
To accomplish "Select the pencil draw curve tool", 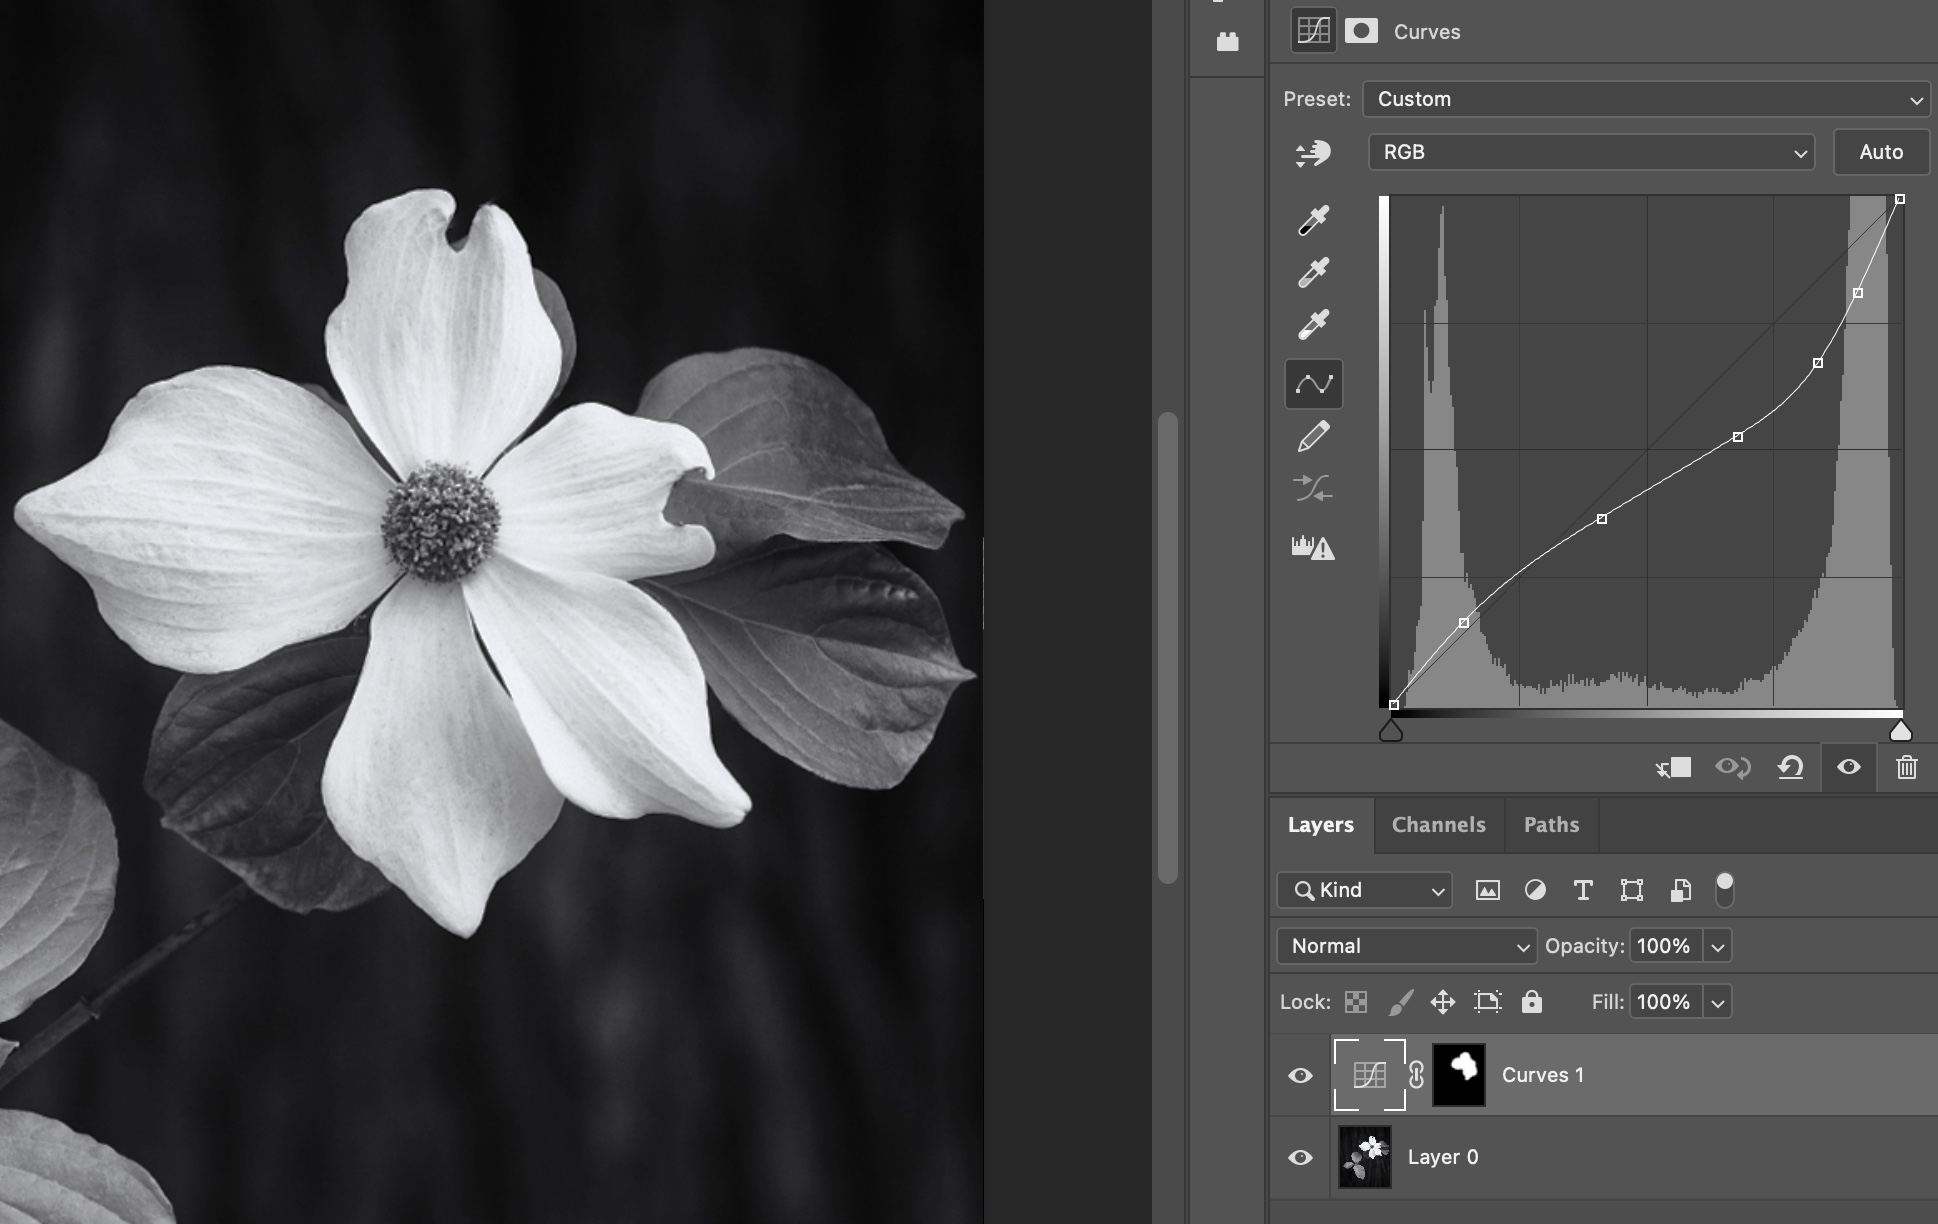I will coord(1313,436).
